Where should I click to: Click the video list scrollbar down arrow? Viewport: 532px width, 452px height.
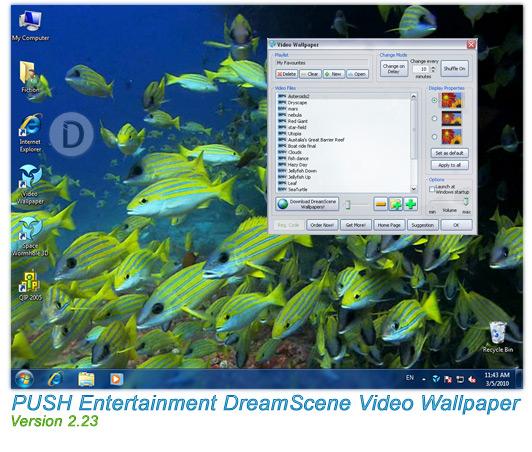click(x=413, y=189)
